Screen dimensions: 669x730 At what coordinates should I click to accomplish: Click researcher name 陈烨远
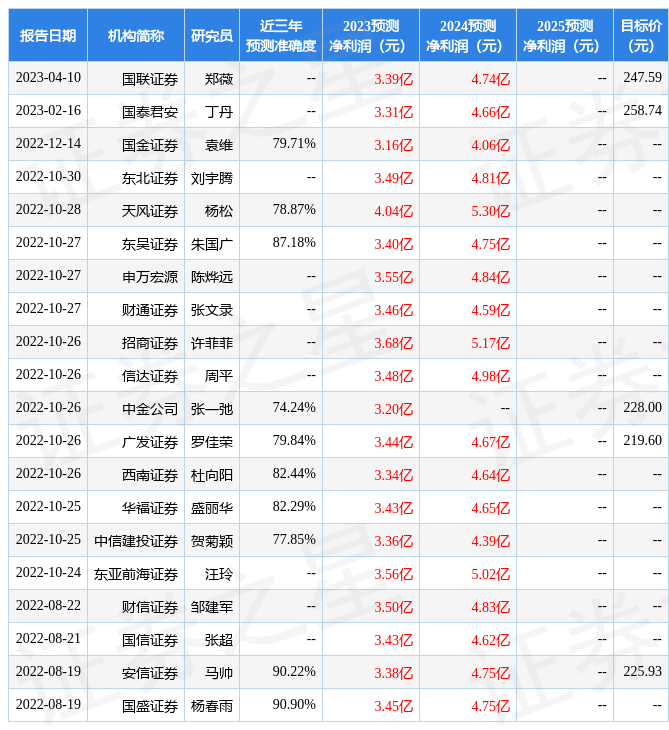pyautogui.click(x=212, y=277)
